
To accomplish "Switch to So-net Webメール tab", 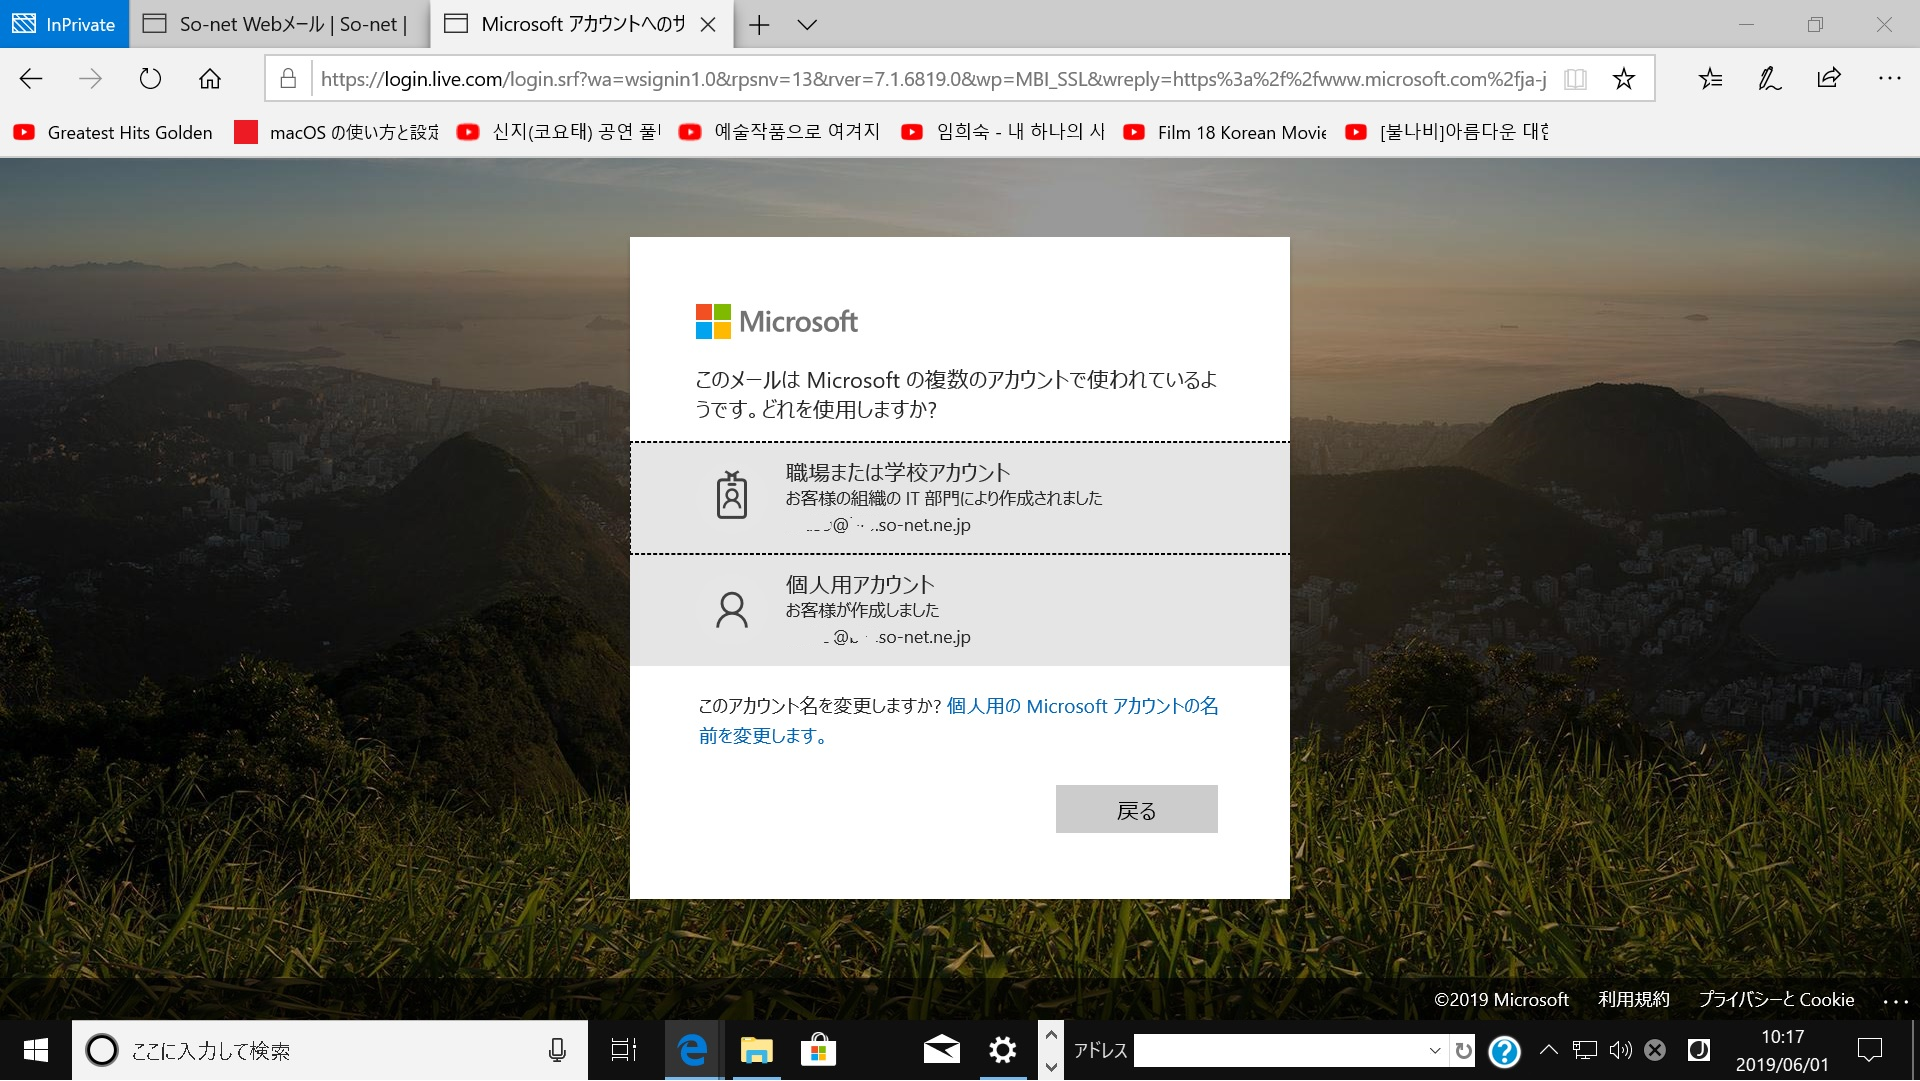I will point(279,25).
